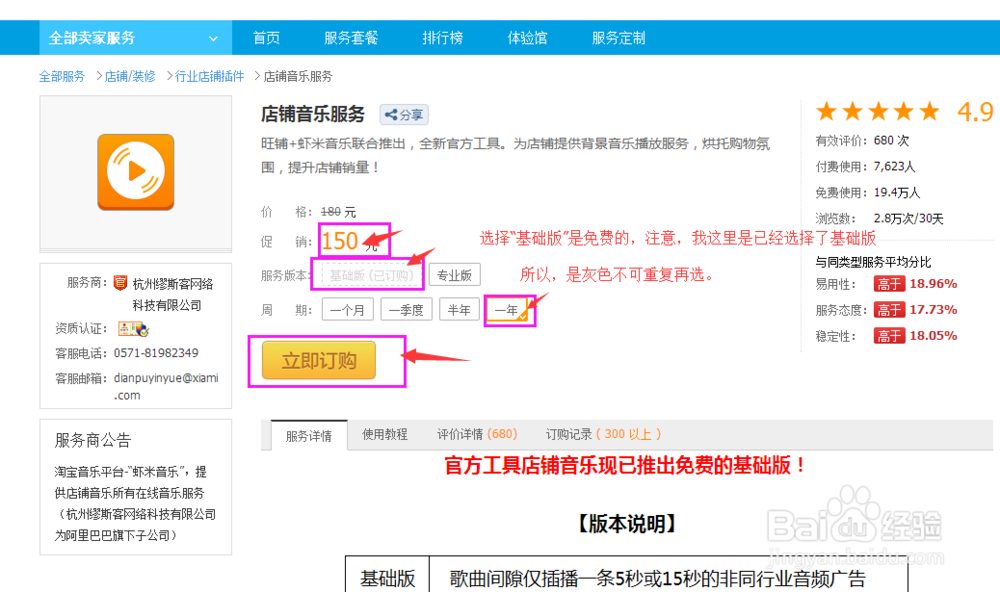1000x592 pixels.
Task: Click the 服务态度 高于 17.73% value
Action: click(916, 310)
